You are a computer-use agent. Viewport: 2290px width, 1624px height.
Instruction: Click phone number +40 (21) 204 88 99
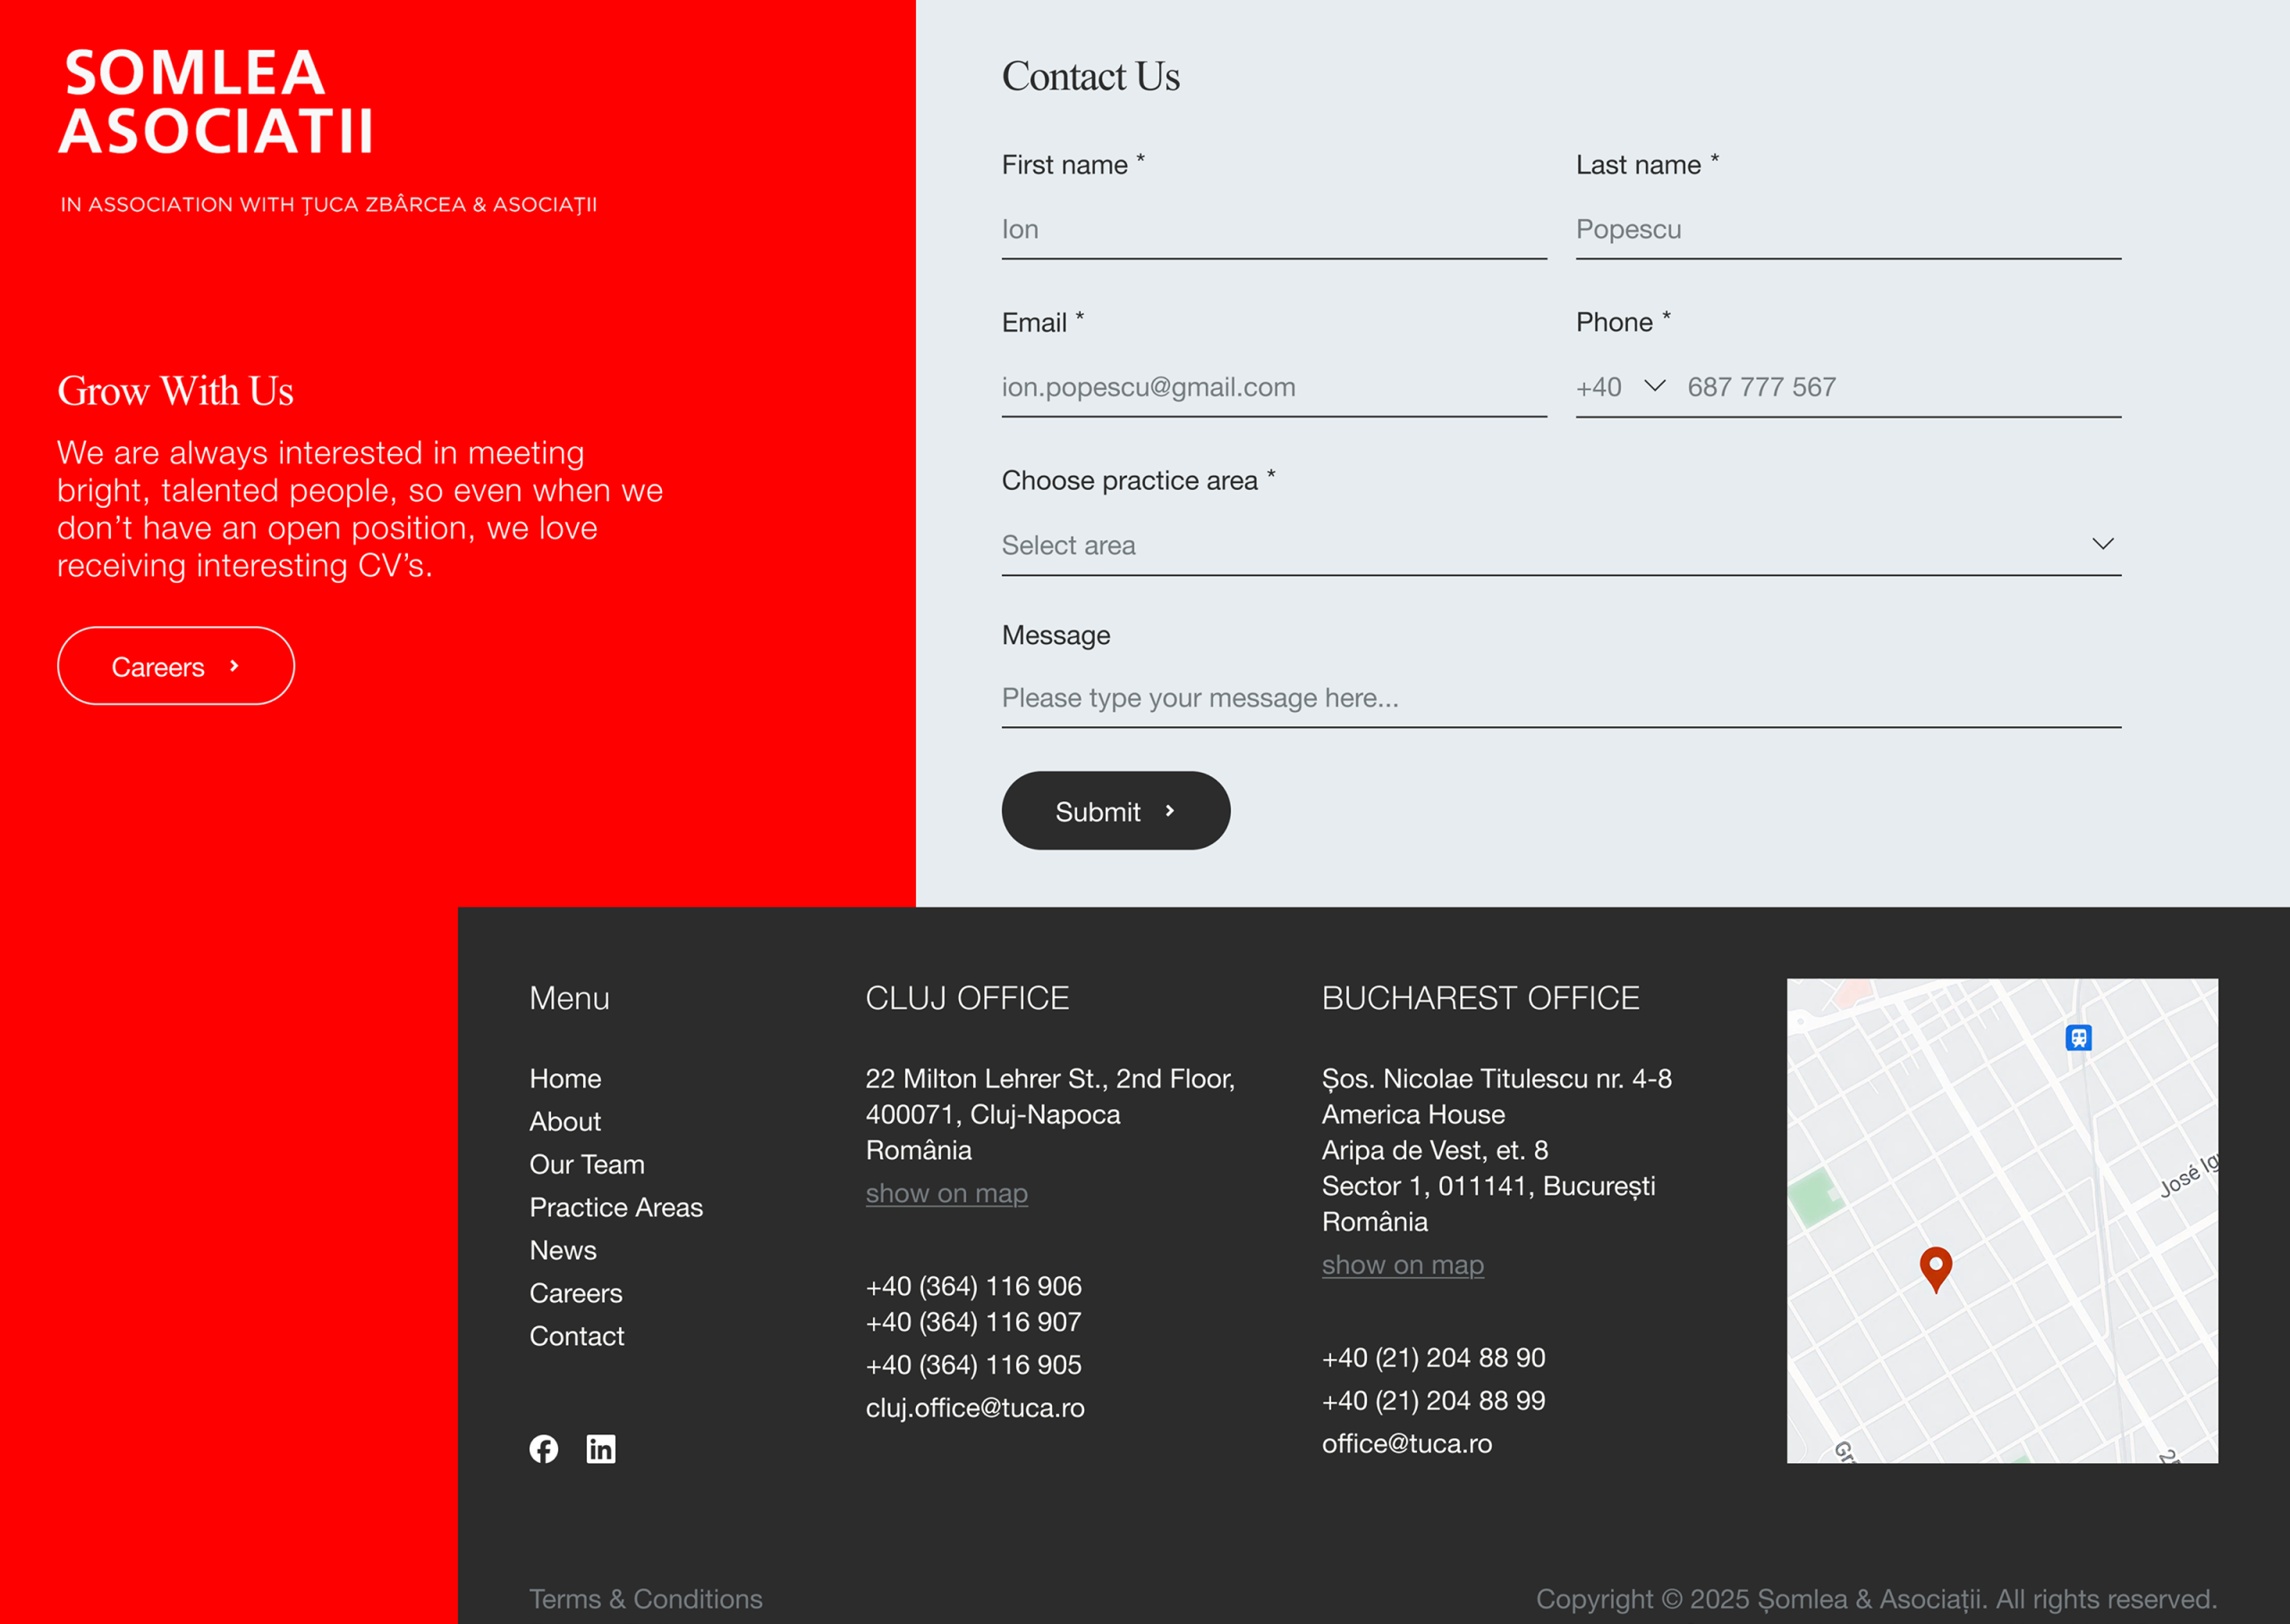coord(1433,1400)
